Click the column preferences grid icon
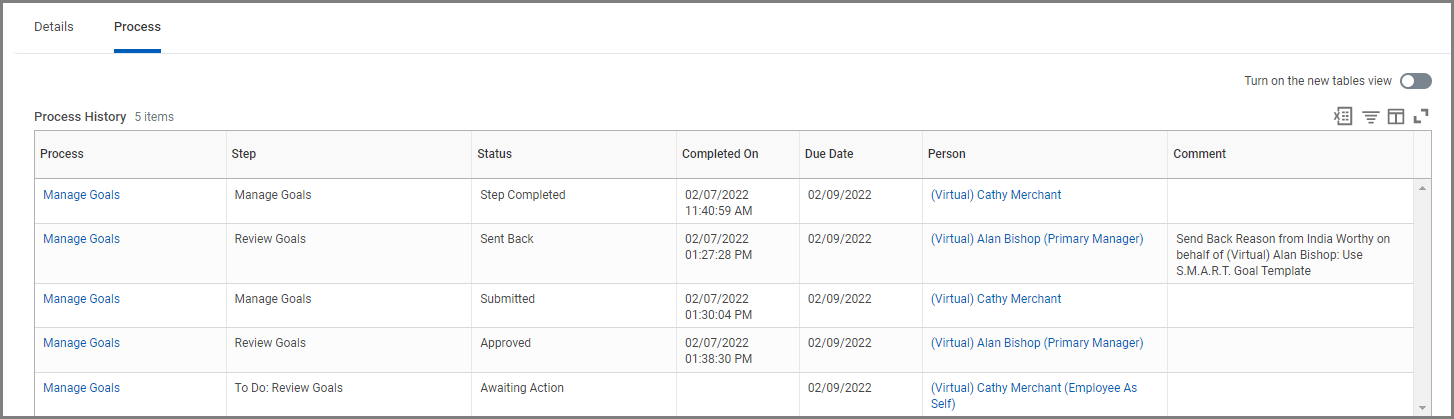Viewport: 1454px width, 419px height. 1396,117
